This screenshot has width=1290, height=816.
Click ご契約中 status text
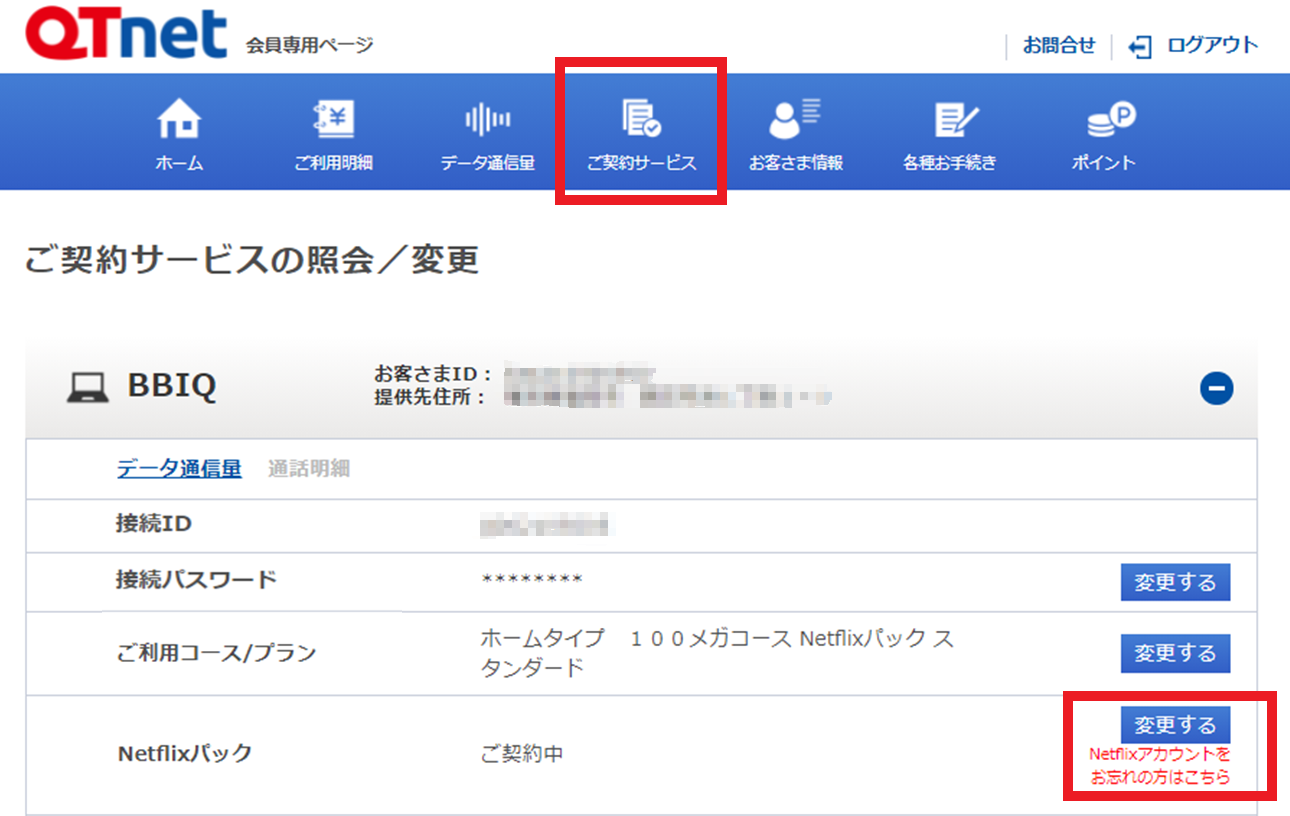tap(522, 754)
